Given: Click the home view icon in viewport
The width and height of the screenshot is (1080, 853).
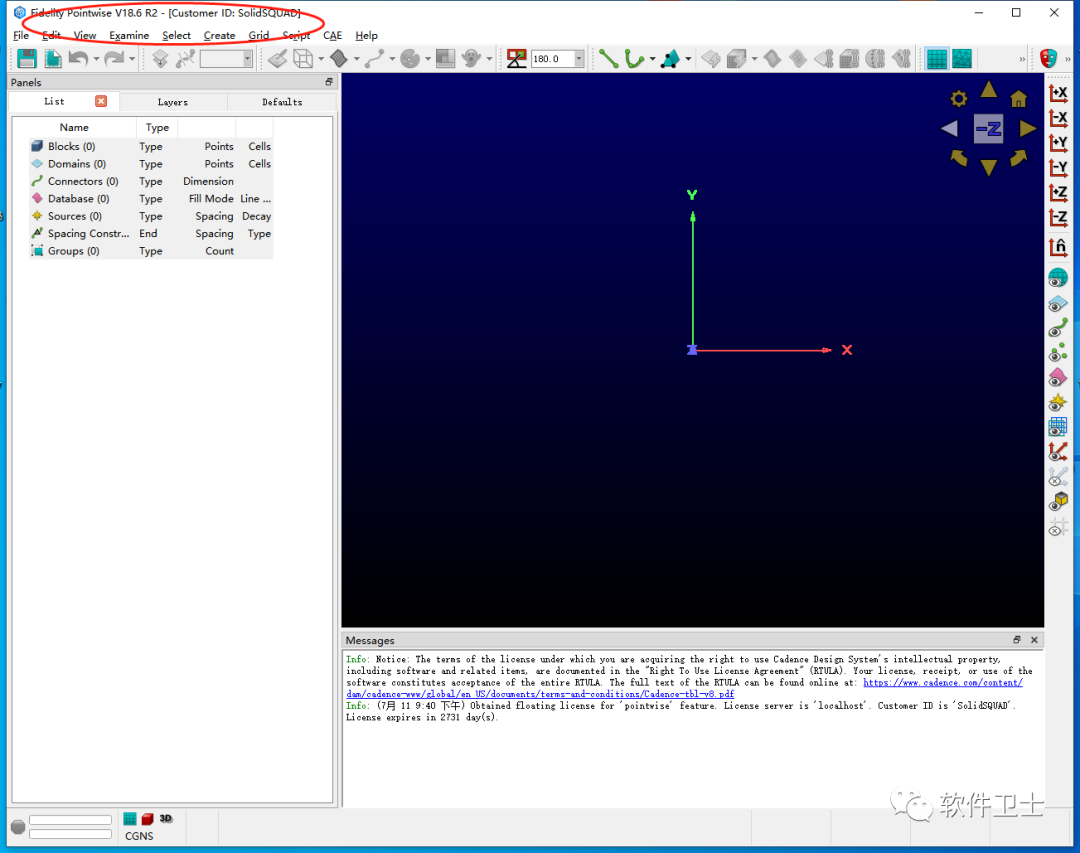Looking at the screenshot, I should click(x=1019, y=99).
